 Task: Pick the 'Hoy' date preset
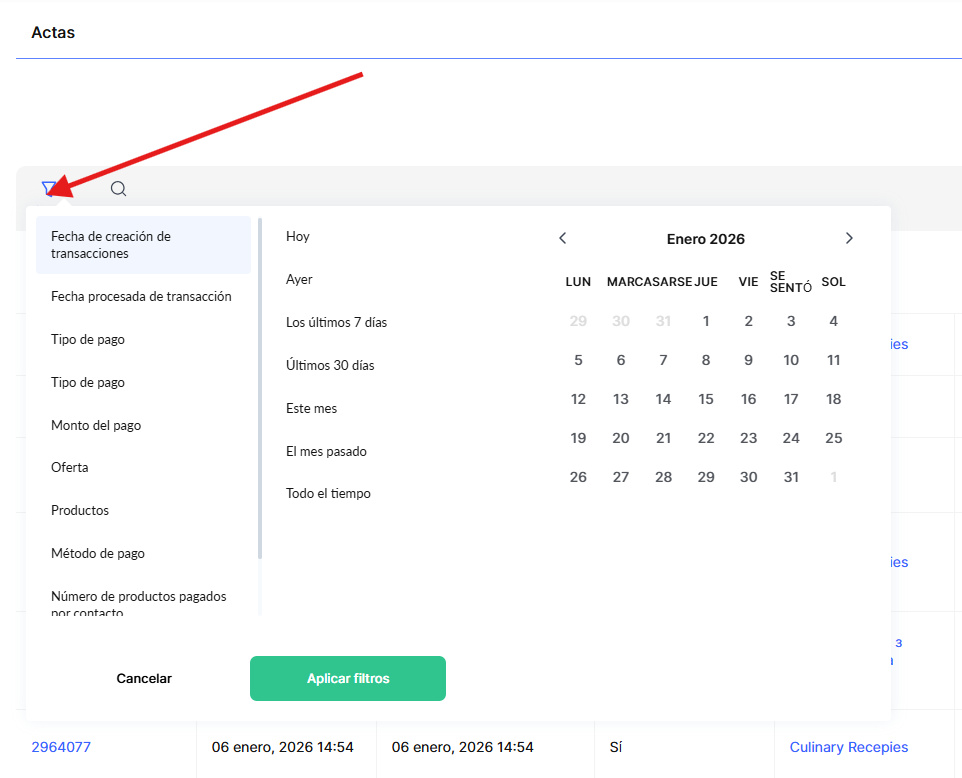click(298, 237)
